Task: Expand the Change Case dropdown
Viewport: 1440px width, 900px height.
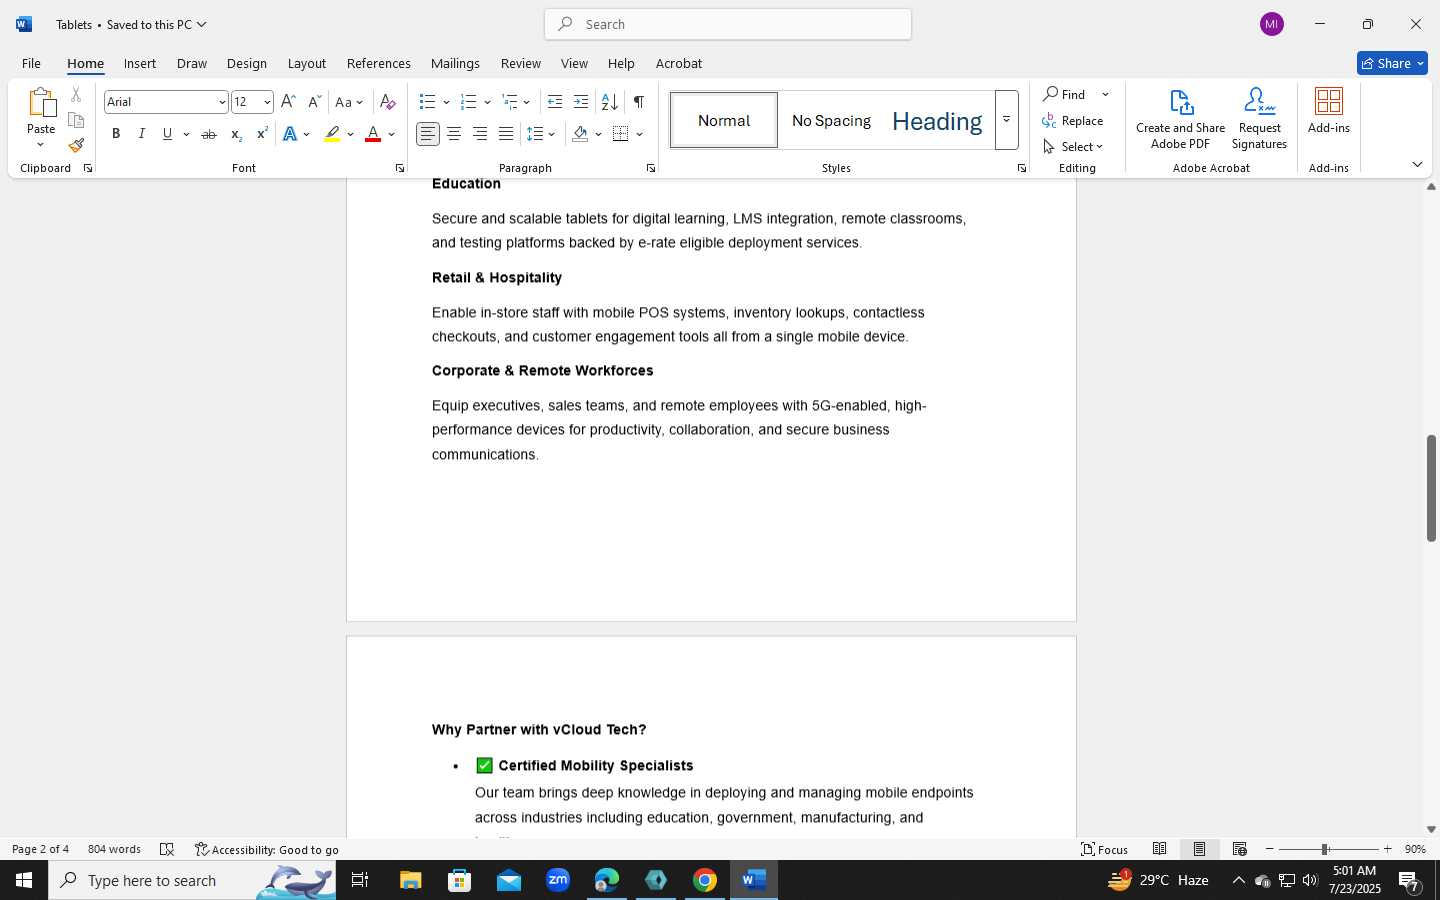Action: click(x=360, y=102)
